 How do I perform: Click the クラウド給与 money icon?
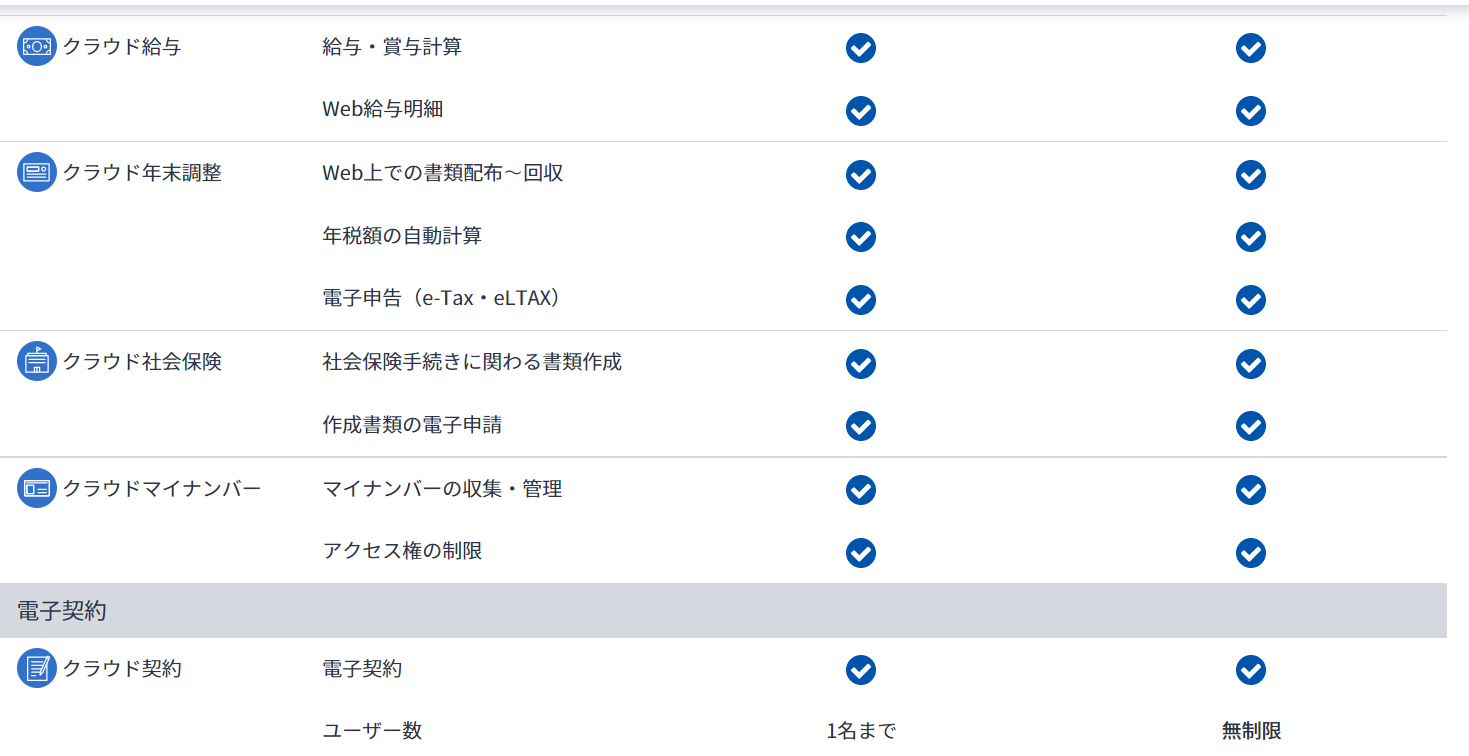click(x=37, y=46)
